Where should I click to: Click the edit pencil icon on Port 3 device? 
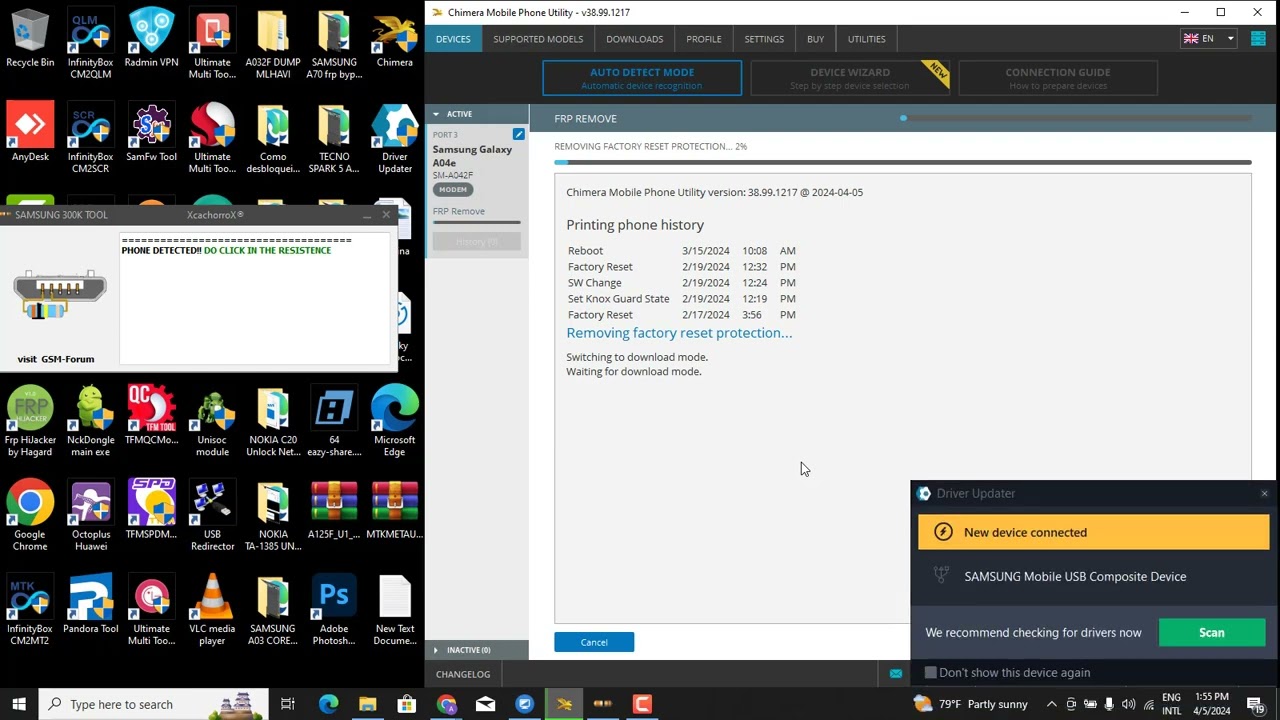pyautogui.click(x=518, y=134)
